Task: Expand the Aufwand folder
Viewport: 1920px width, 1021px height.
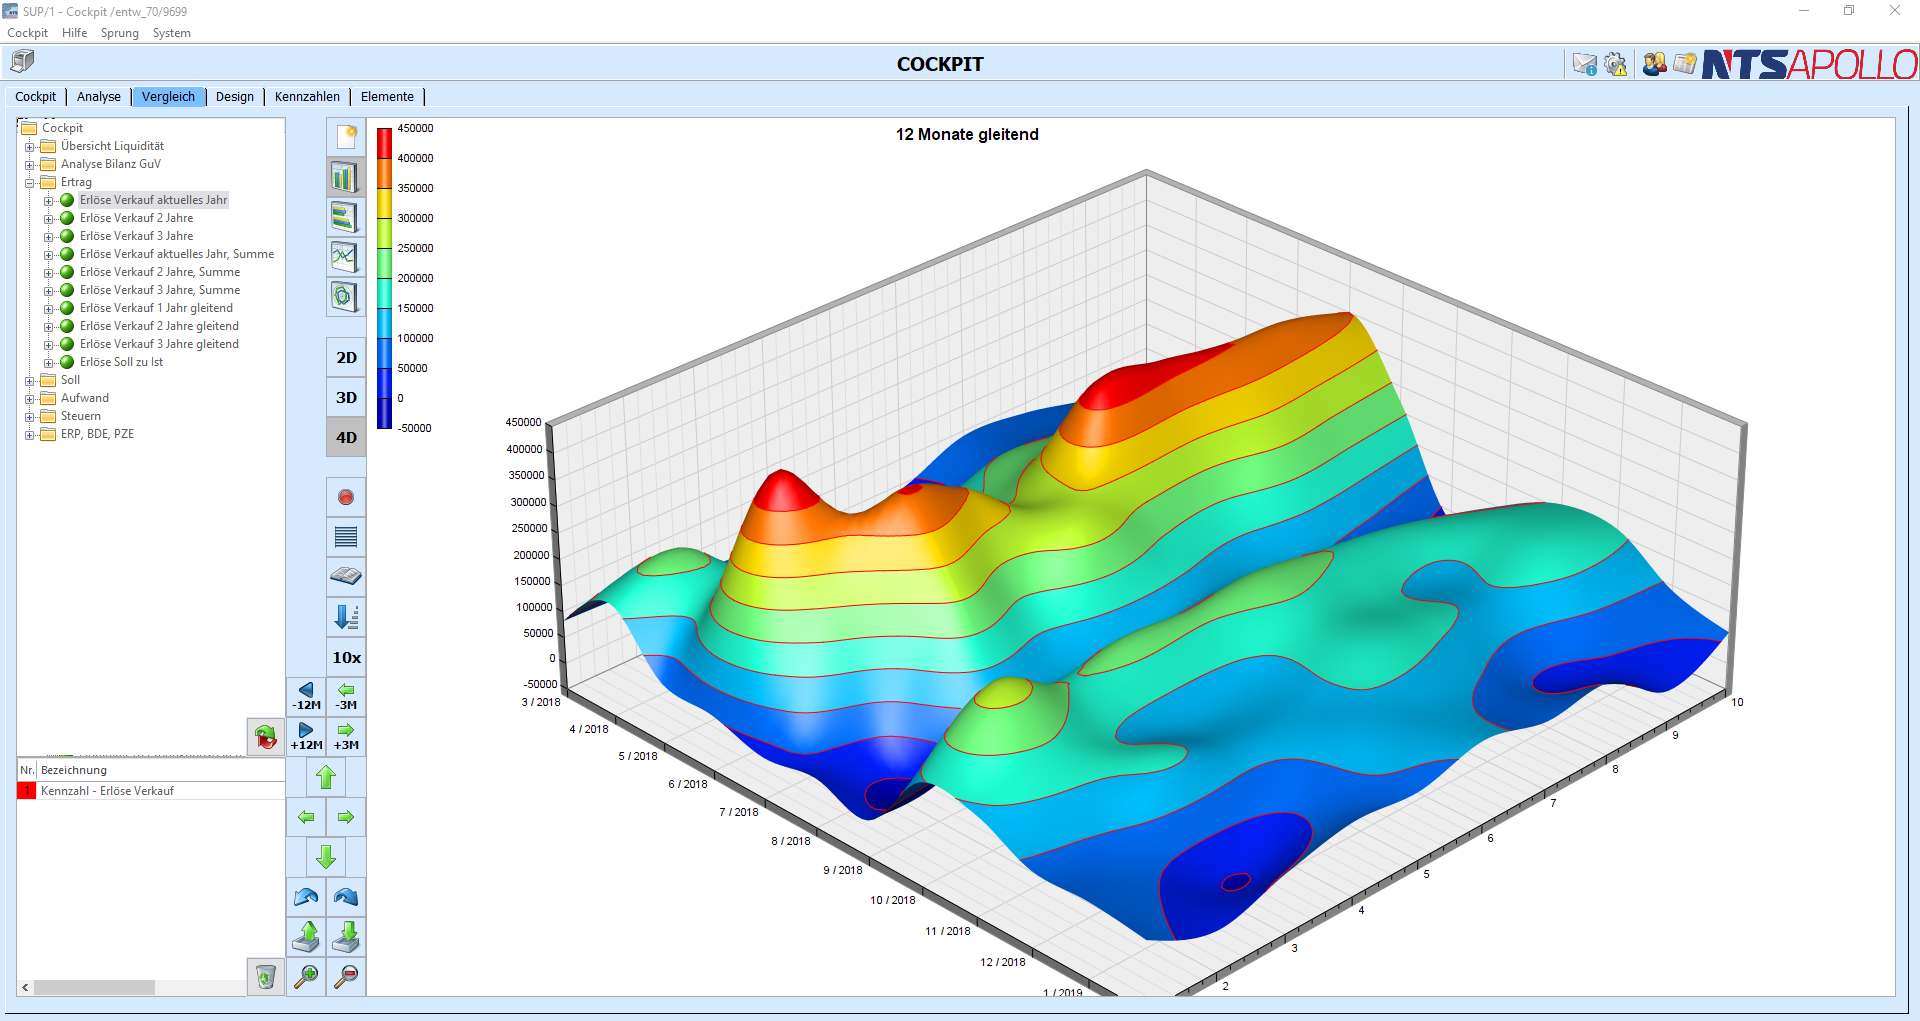Action: click(30, 399)
